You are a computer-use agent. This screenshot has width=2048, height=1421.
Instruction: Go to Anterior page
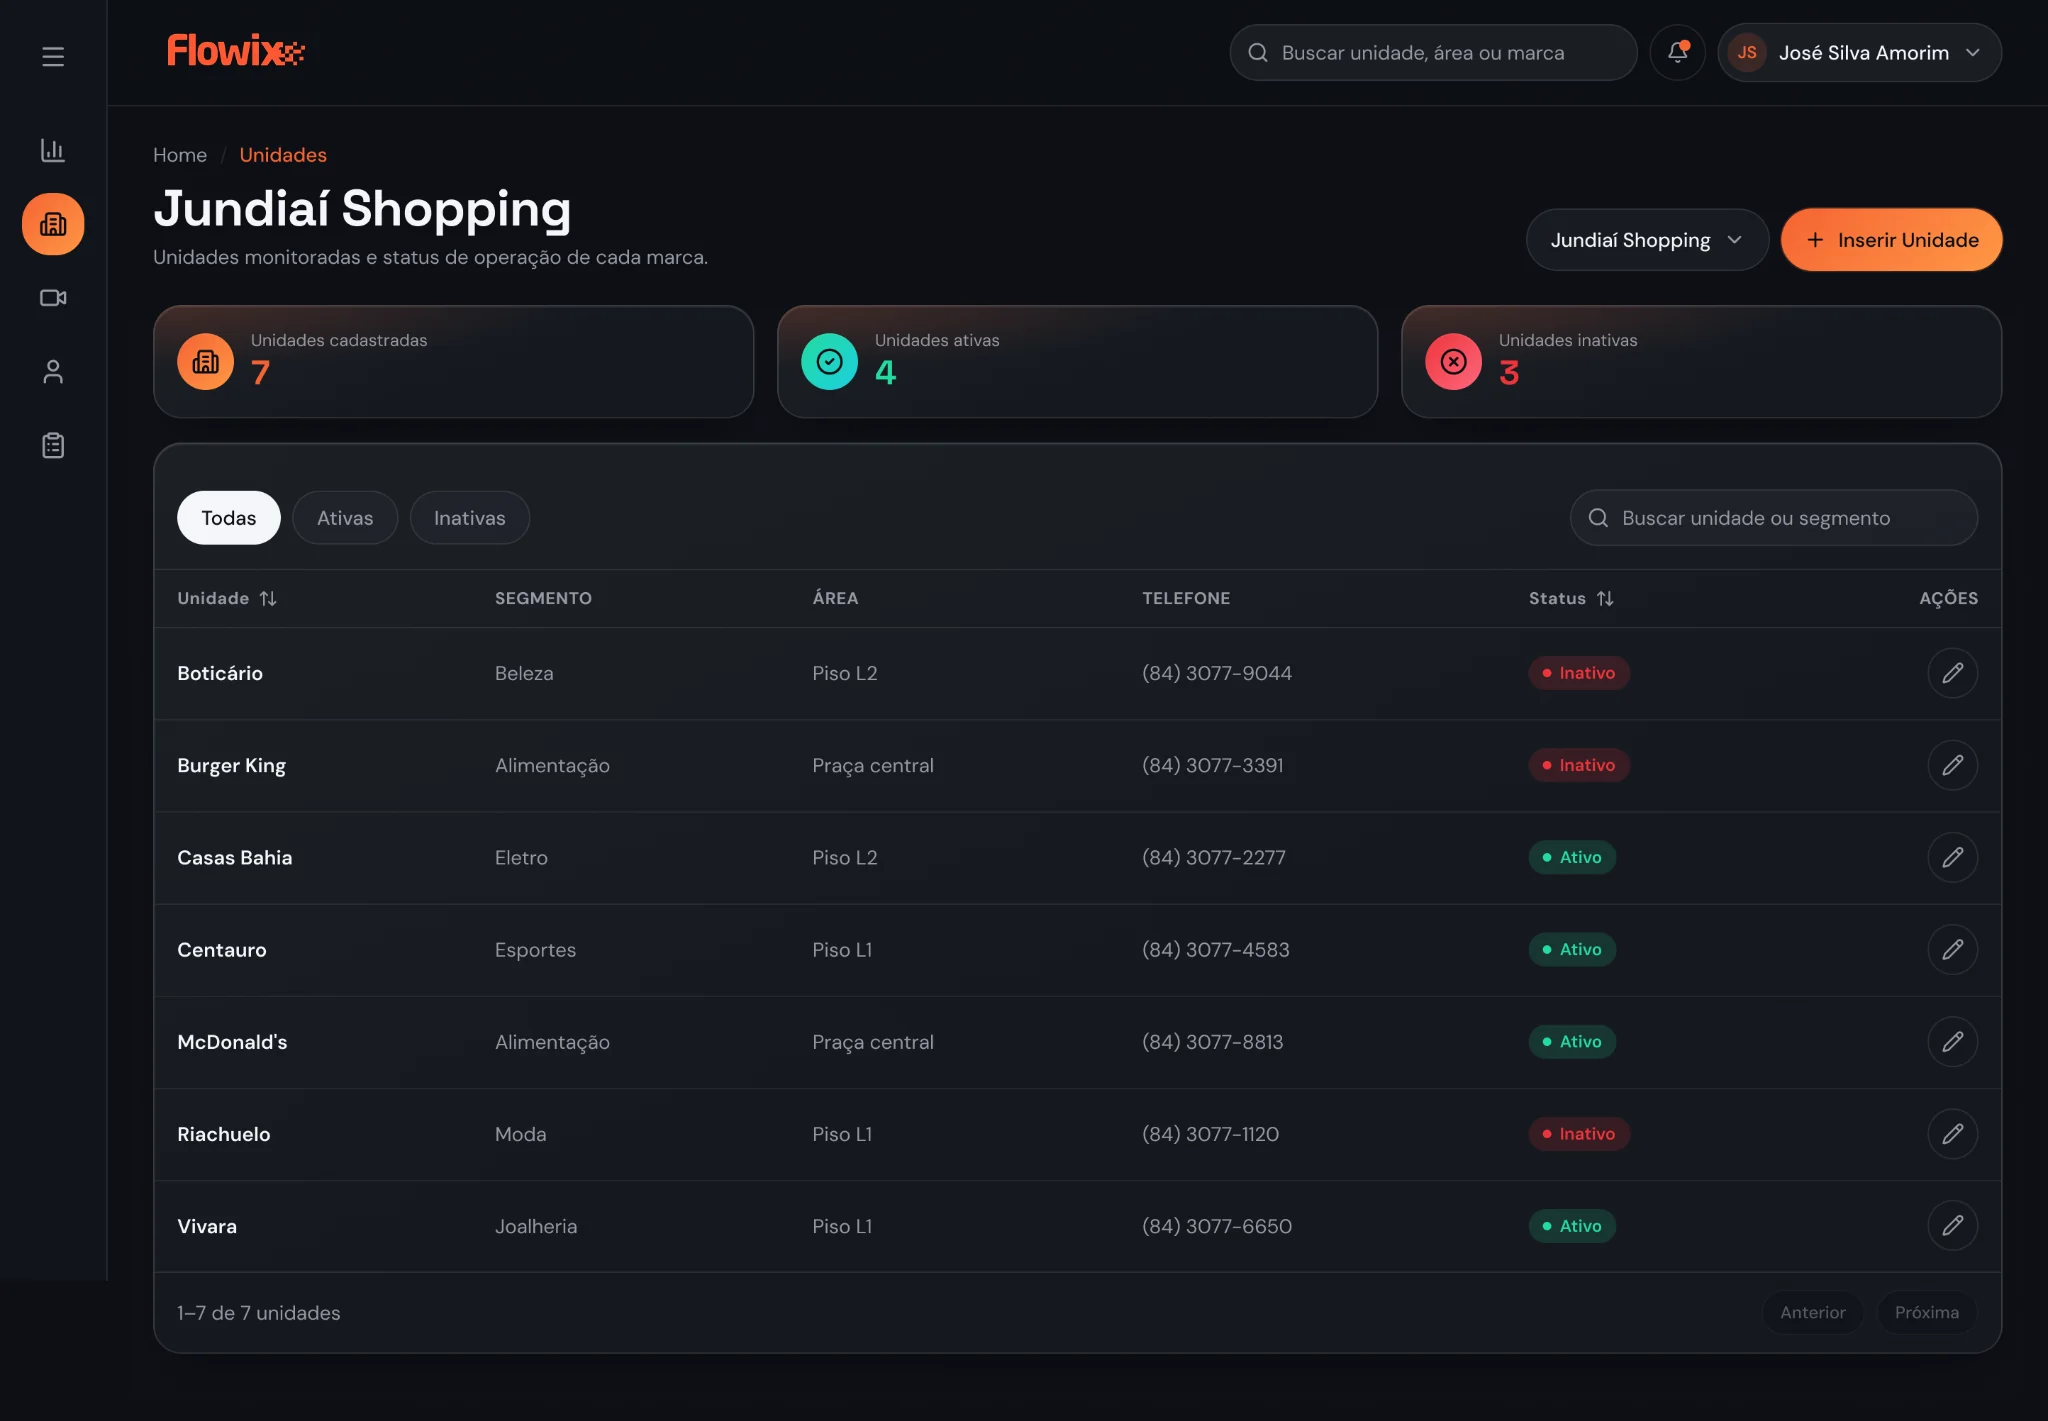point(1813,1313)
